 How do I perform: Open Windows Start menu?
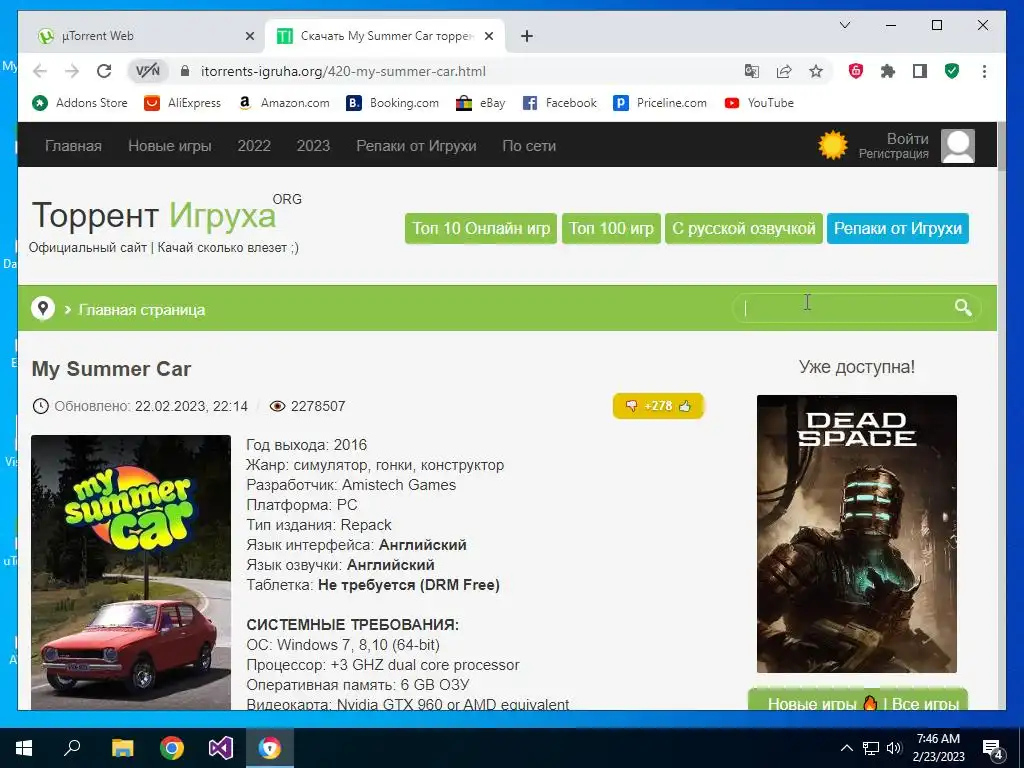click(24, 748)
